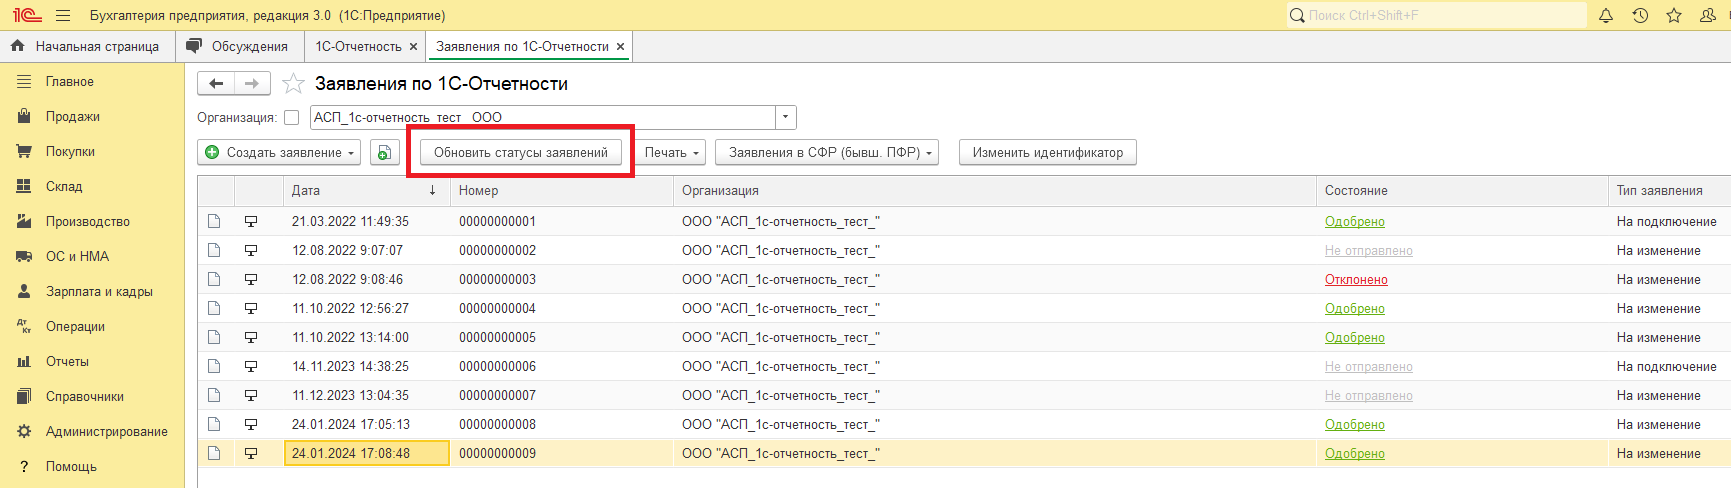Open Заявления в СФР (бывш. ПФР) dropdown
Image resolution: width=1731 pixels, height=488 pixels.
click(x=827, y=152)
